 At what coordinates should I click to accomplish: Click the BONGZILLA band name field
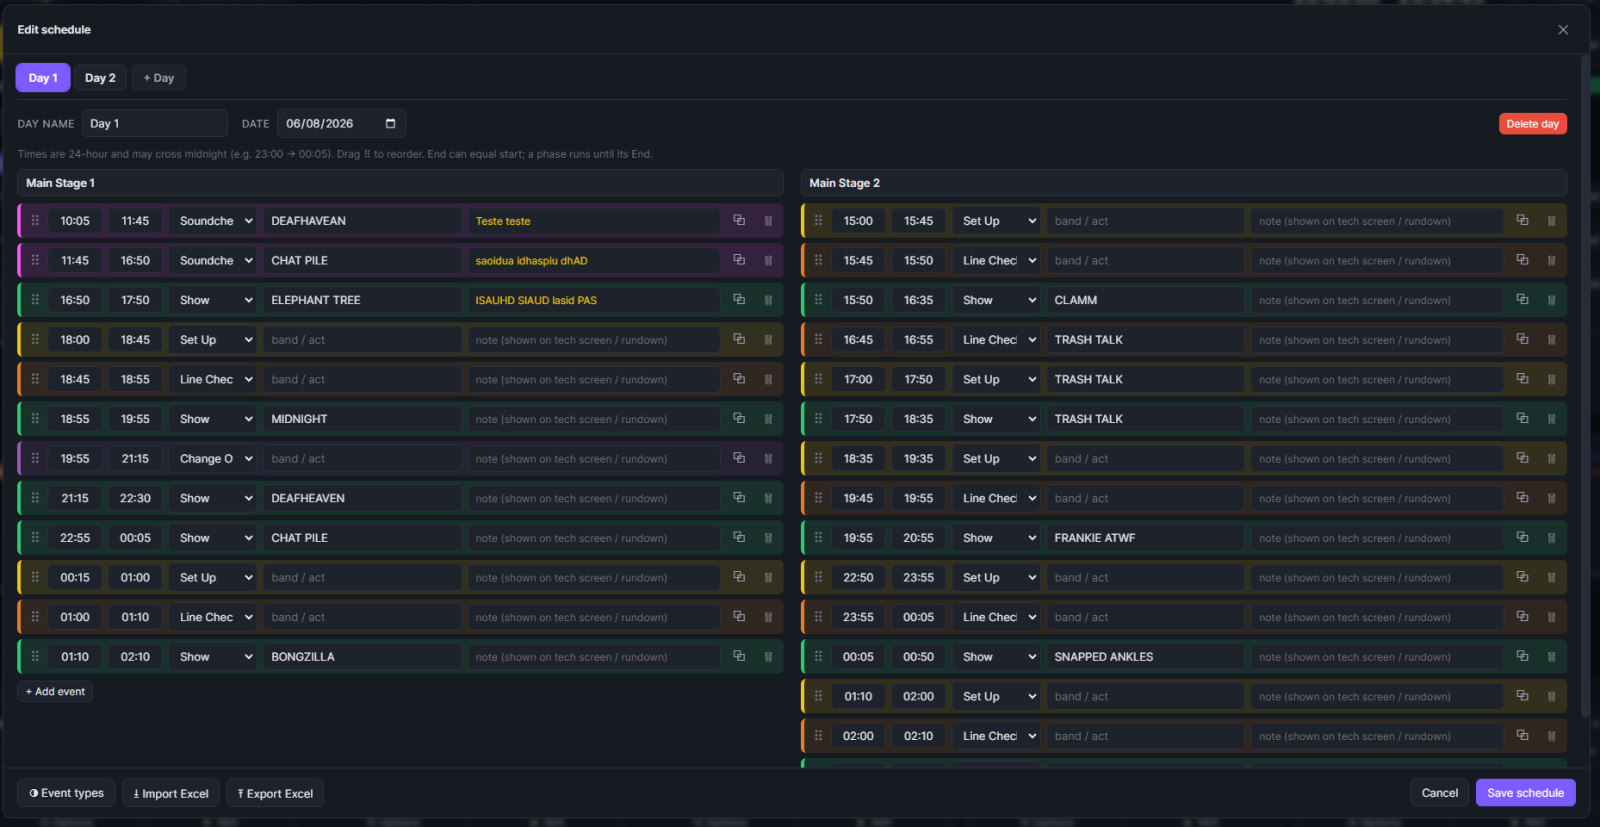(x=362, y=657)
